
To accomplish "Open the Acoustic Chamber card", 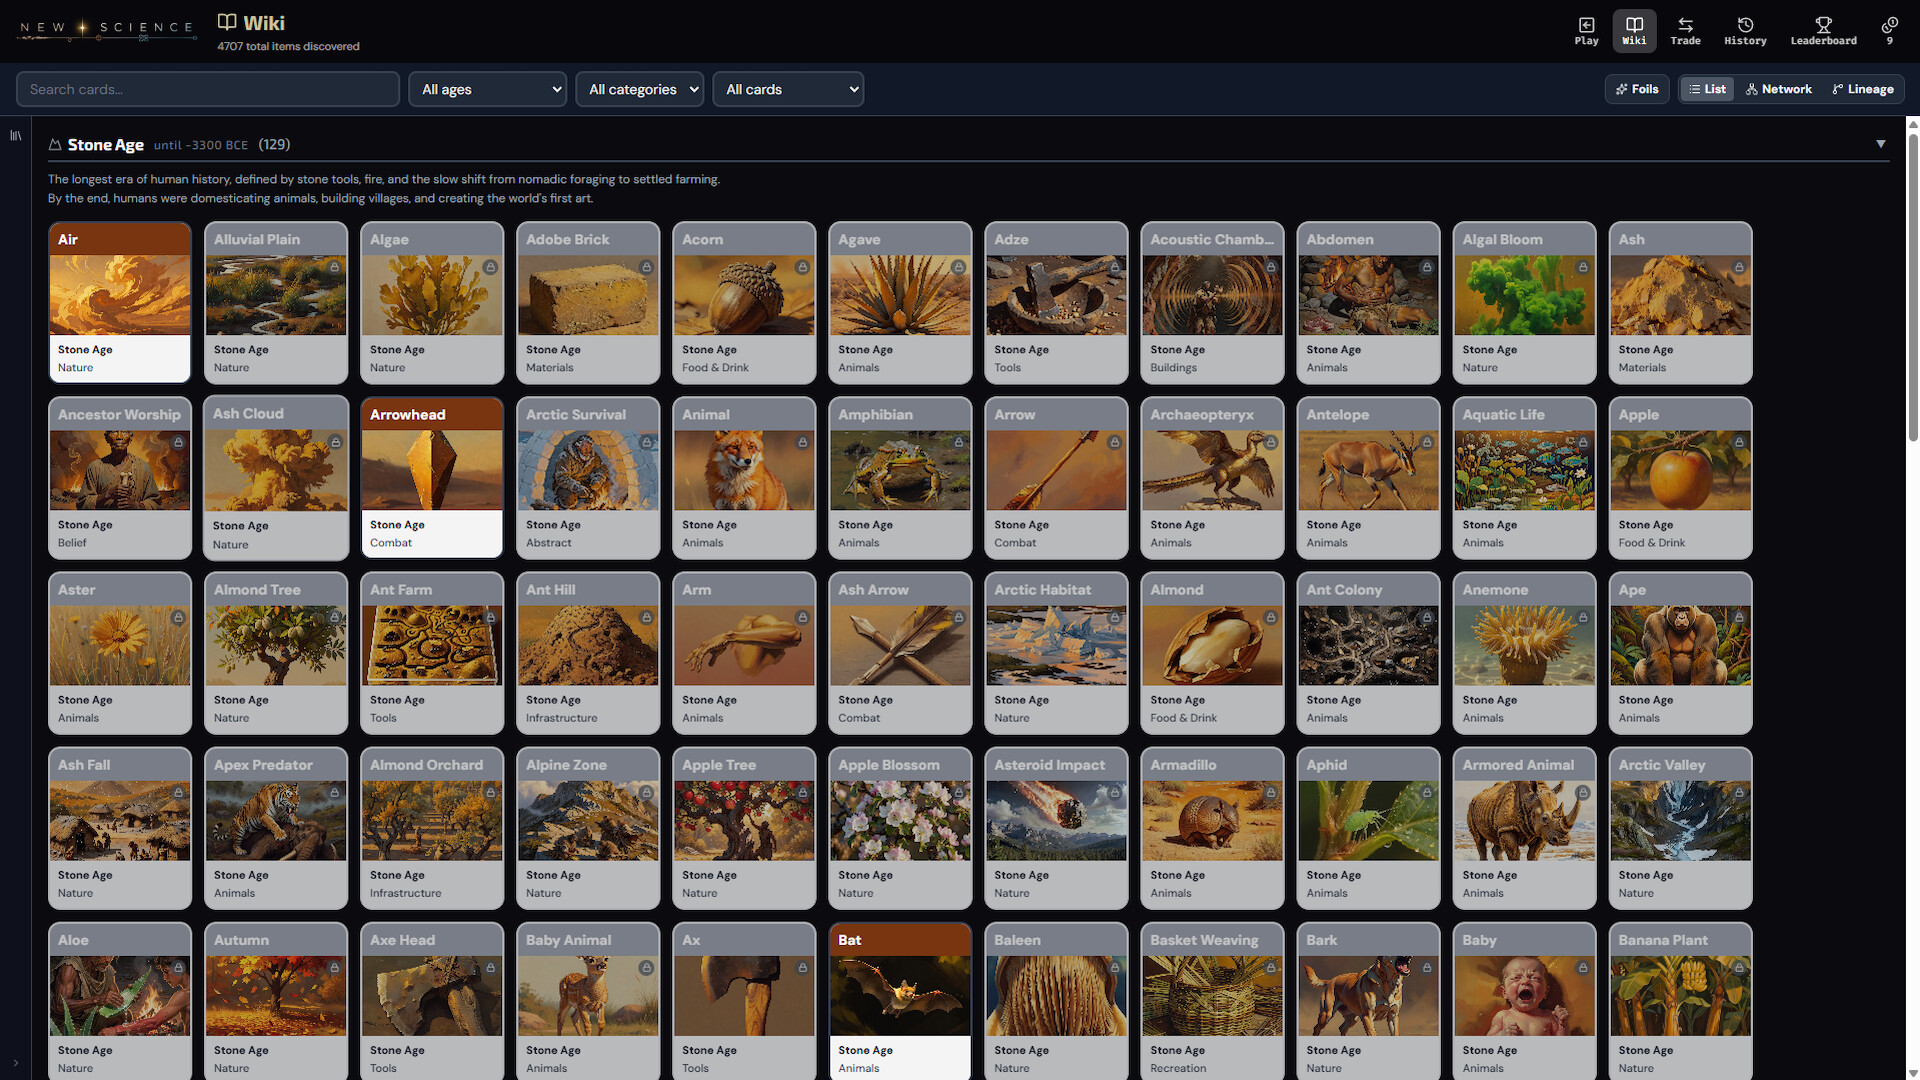I will tap(1212, 302).
